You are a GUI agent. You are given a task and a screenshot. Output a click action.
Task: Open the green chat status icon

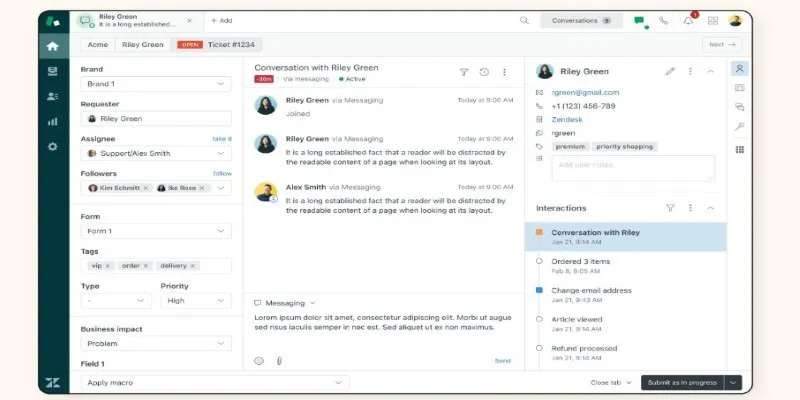[x=639, y=21]
